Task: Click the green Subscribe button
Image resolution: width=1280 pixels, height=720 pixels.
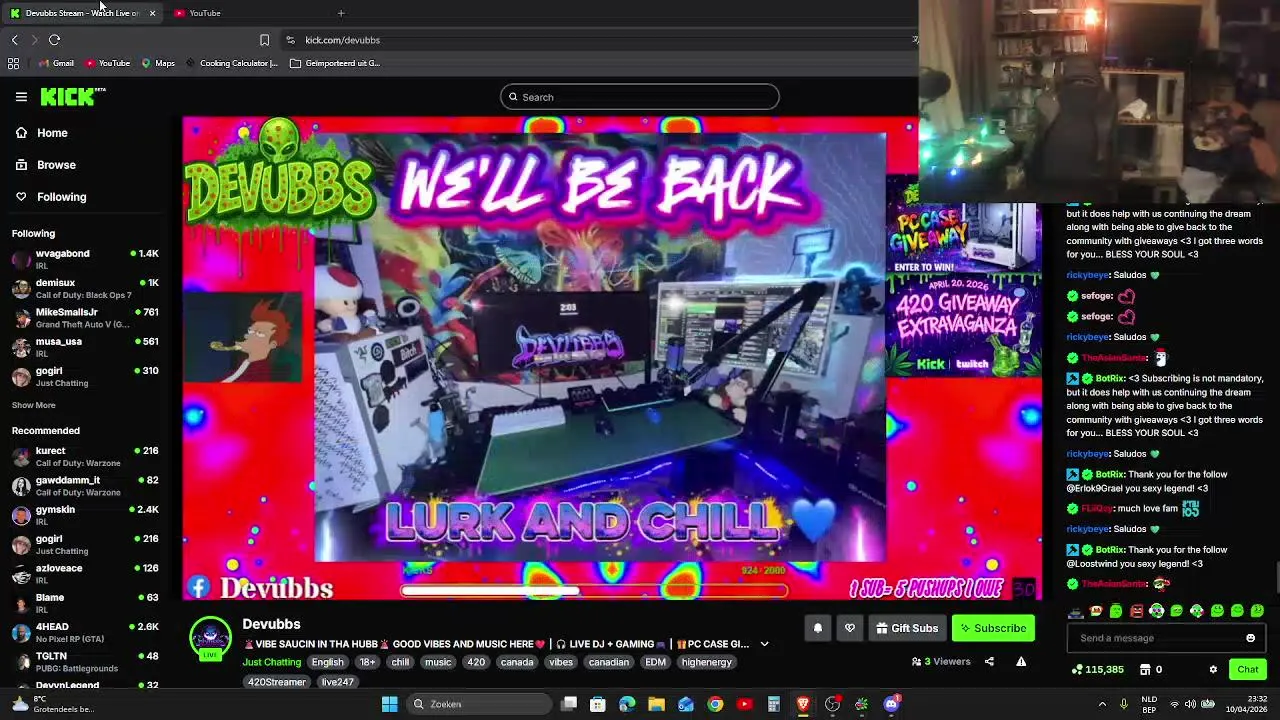Action: tap(993, 628)
